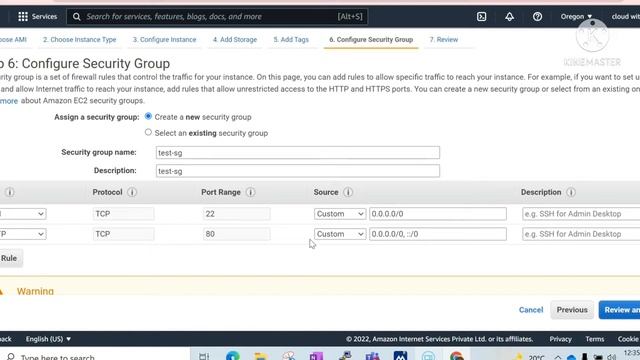
Task: Go to step 5 Add Tags
Action: pos(291,40)
